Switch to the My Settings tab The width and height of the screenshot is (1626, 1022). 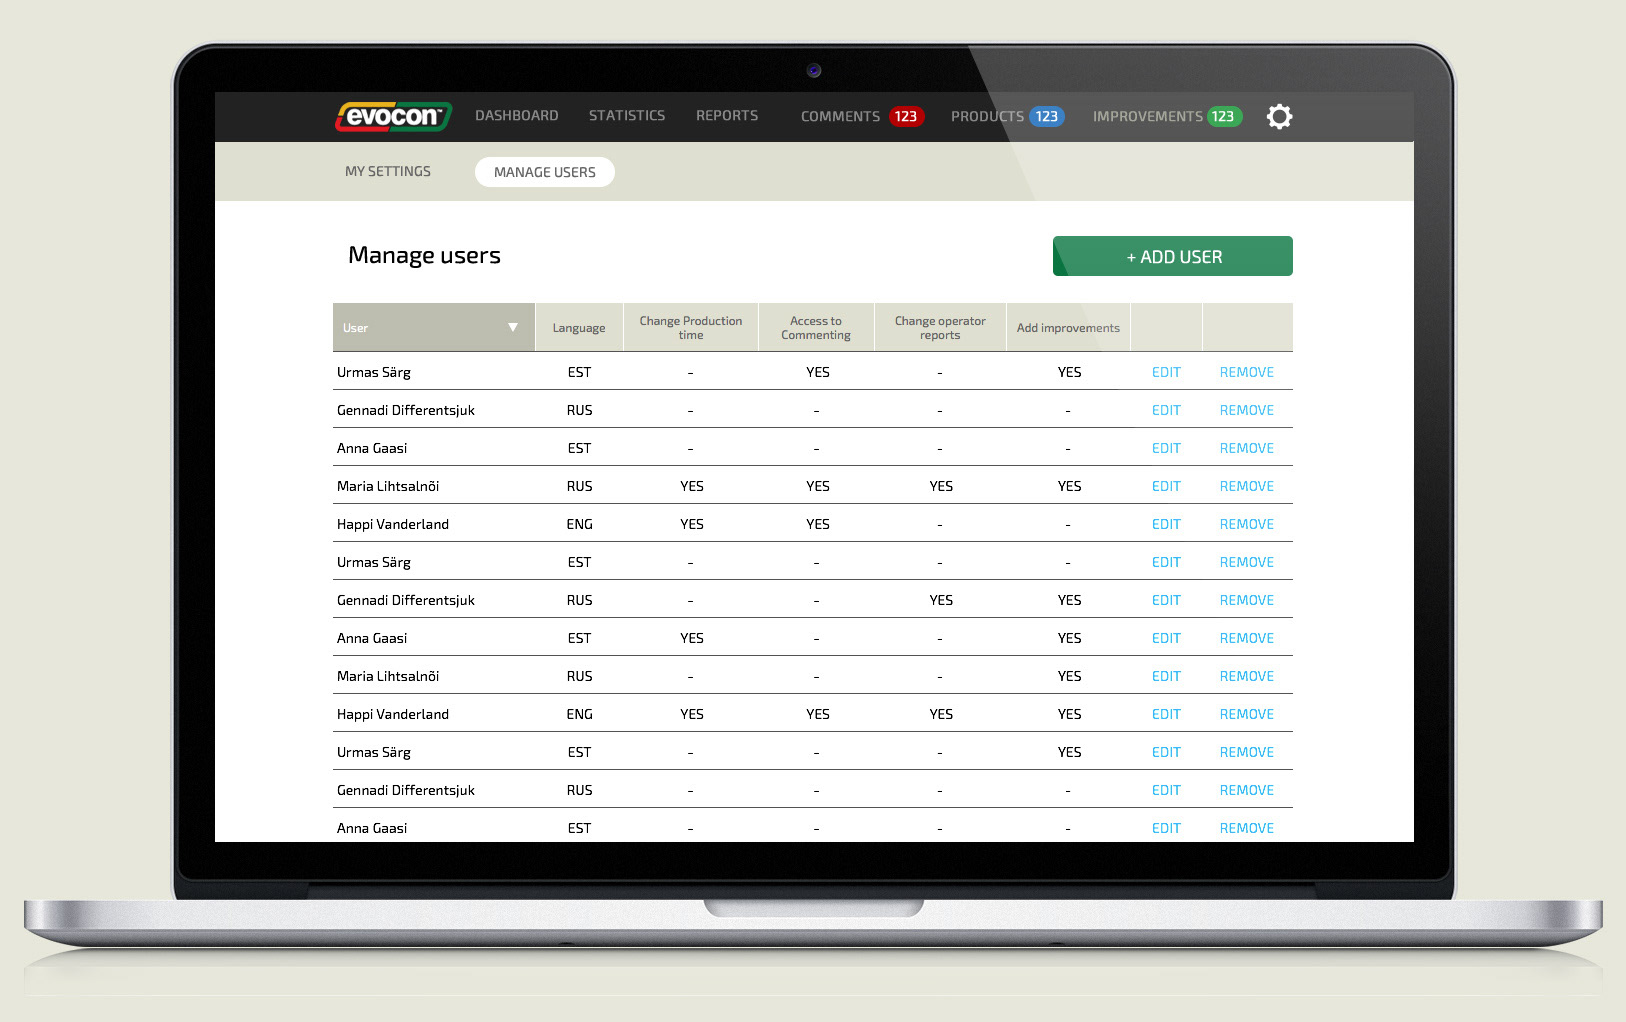(x=388, y=172)
